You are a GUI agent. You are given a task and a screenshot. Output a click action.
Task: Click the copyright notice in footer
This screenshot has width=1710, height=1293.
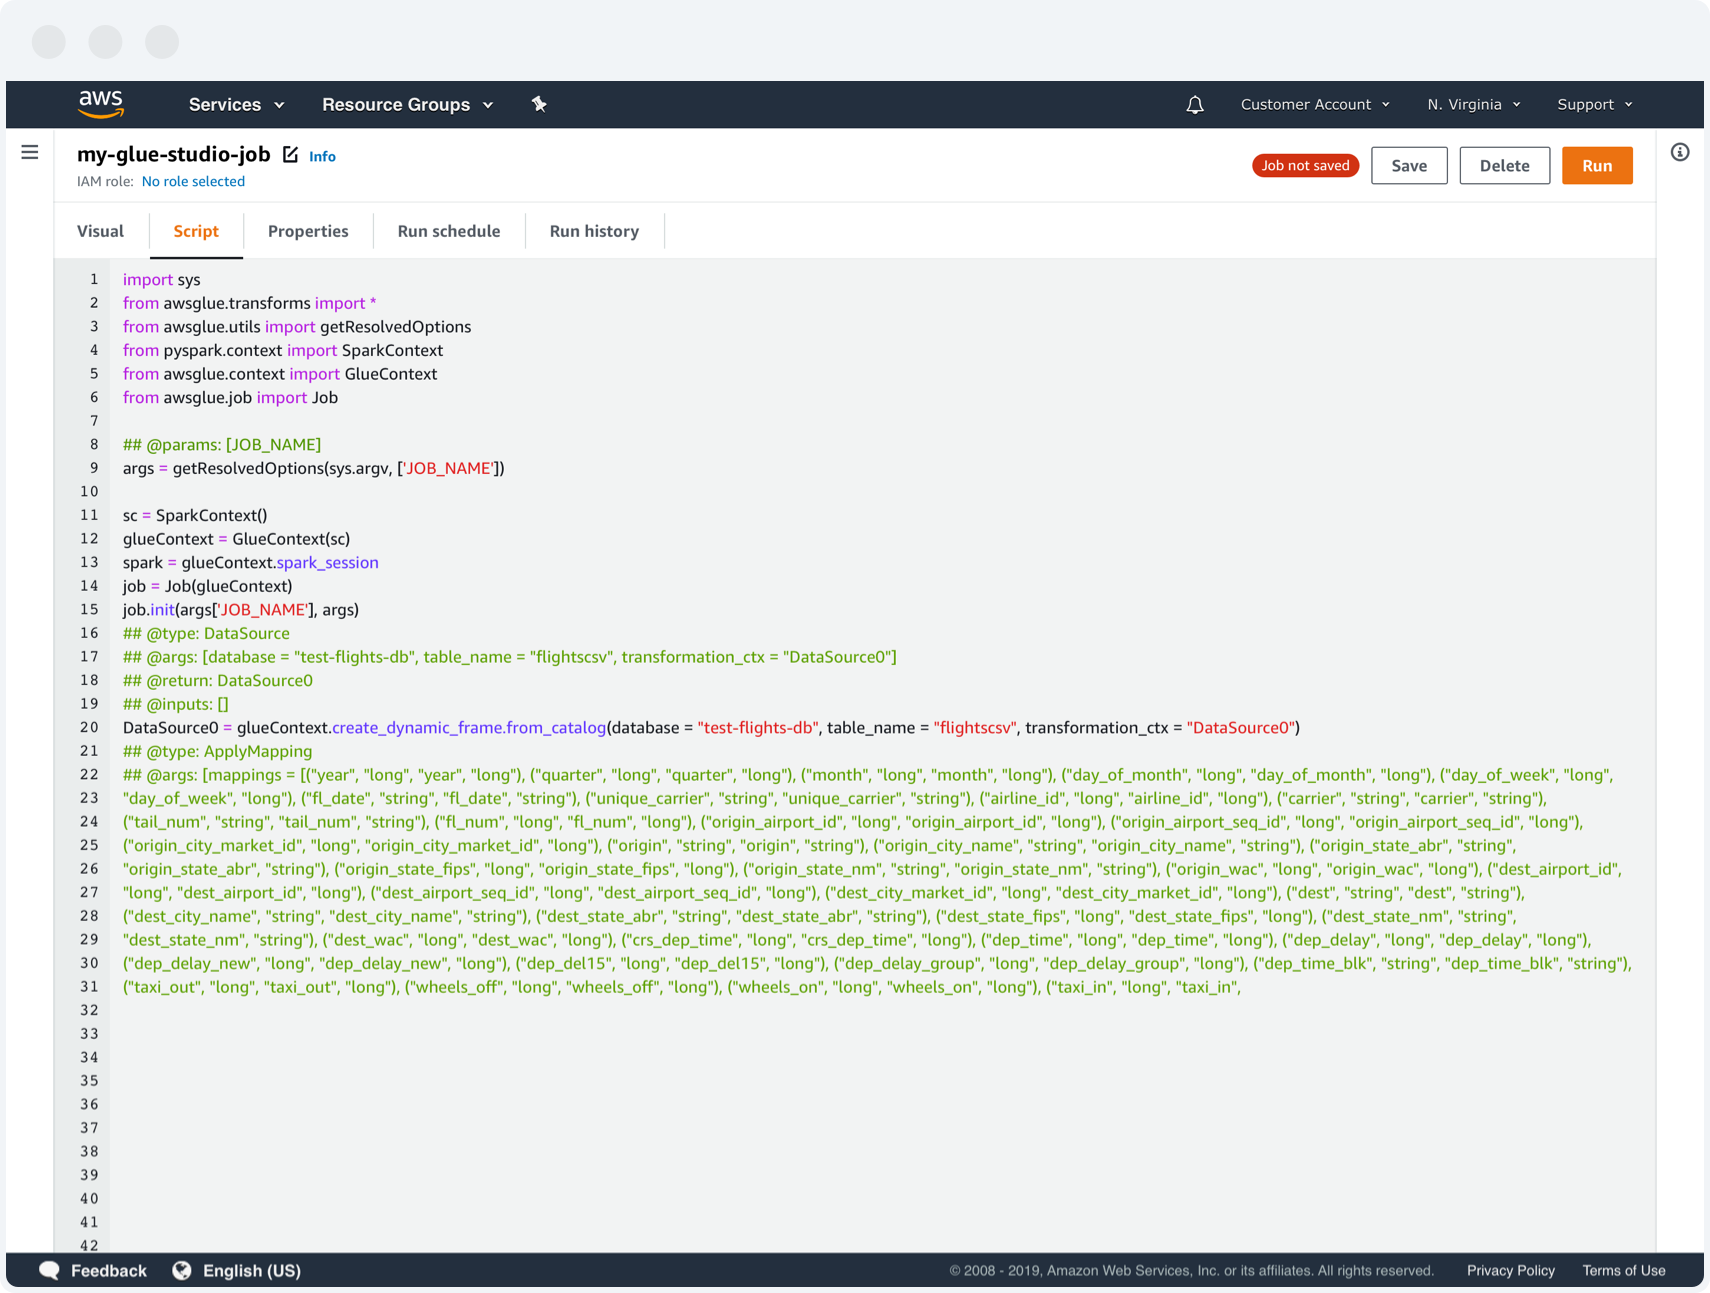(1191, 1270)
